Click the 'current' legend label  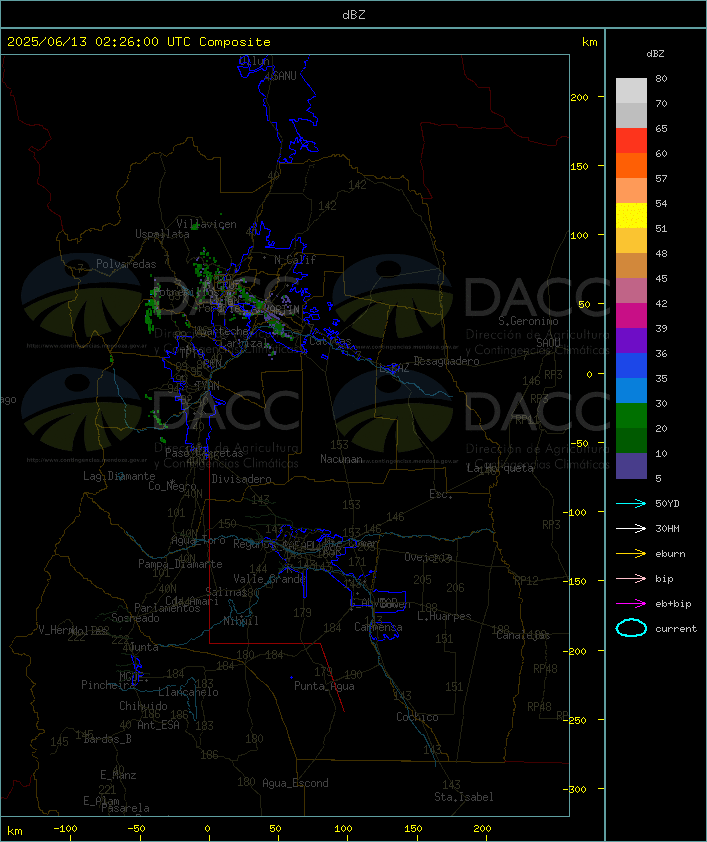coord(676,629)
